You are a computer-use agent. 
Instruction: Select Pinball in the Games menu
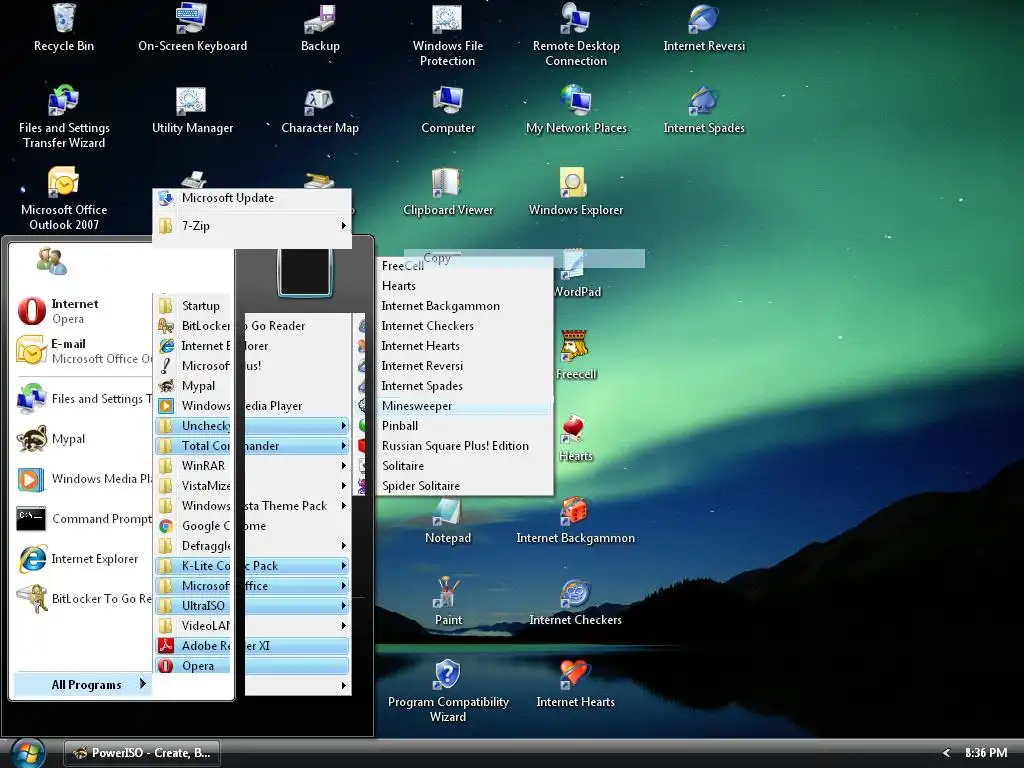pyautogui.click(x=464, y=426)
